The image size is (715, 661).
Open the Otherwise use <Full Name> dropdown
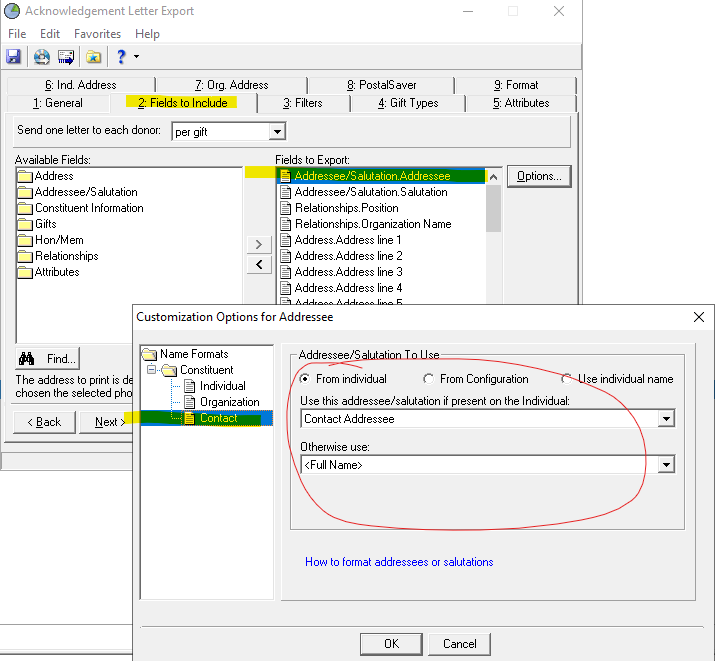[x=666, y=465]
